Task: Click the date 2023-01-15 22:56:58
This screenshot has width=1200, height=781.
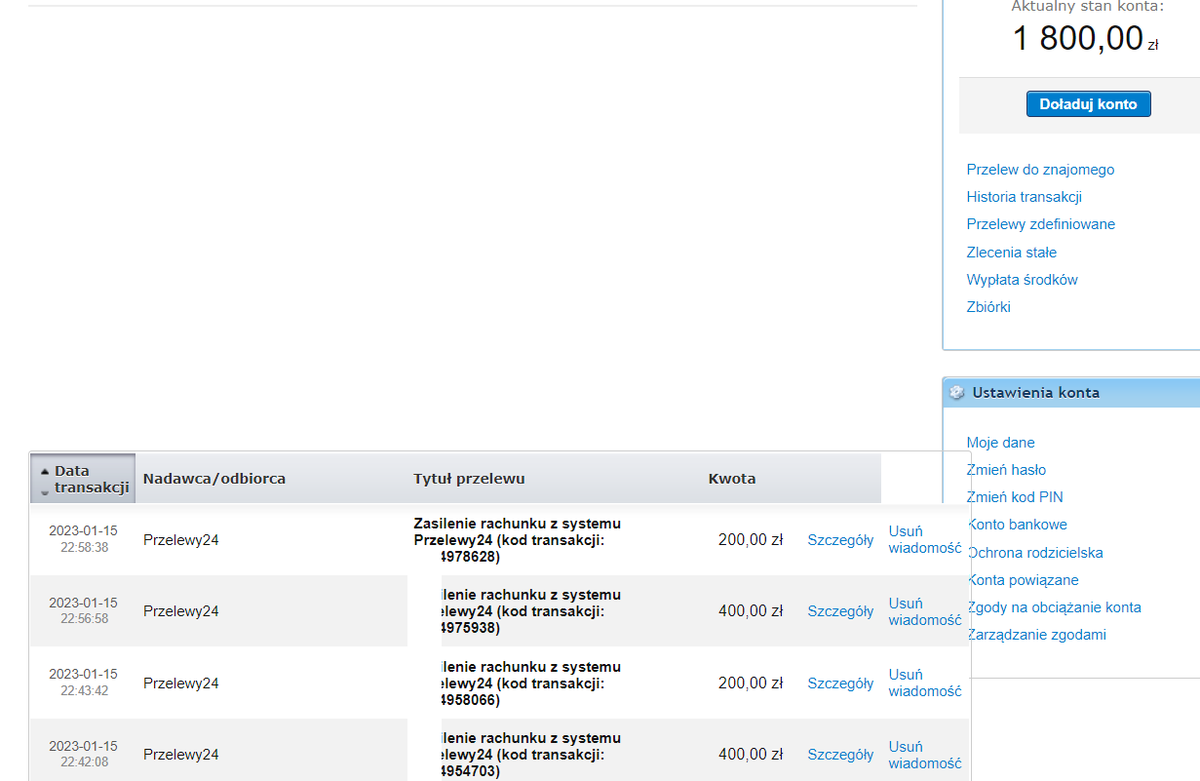Action: [83, 611]
